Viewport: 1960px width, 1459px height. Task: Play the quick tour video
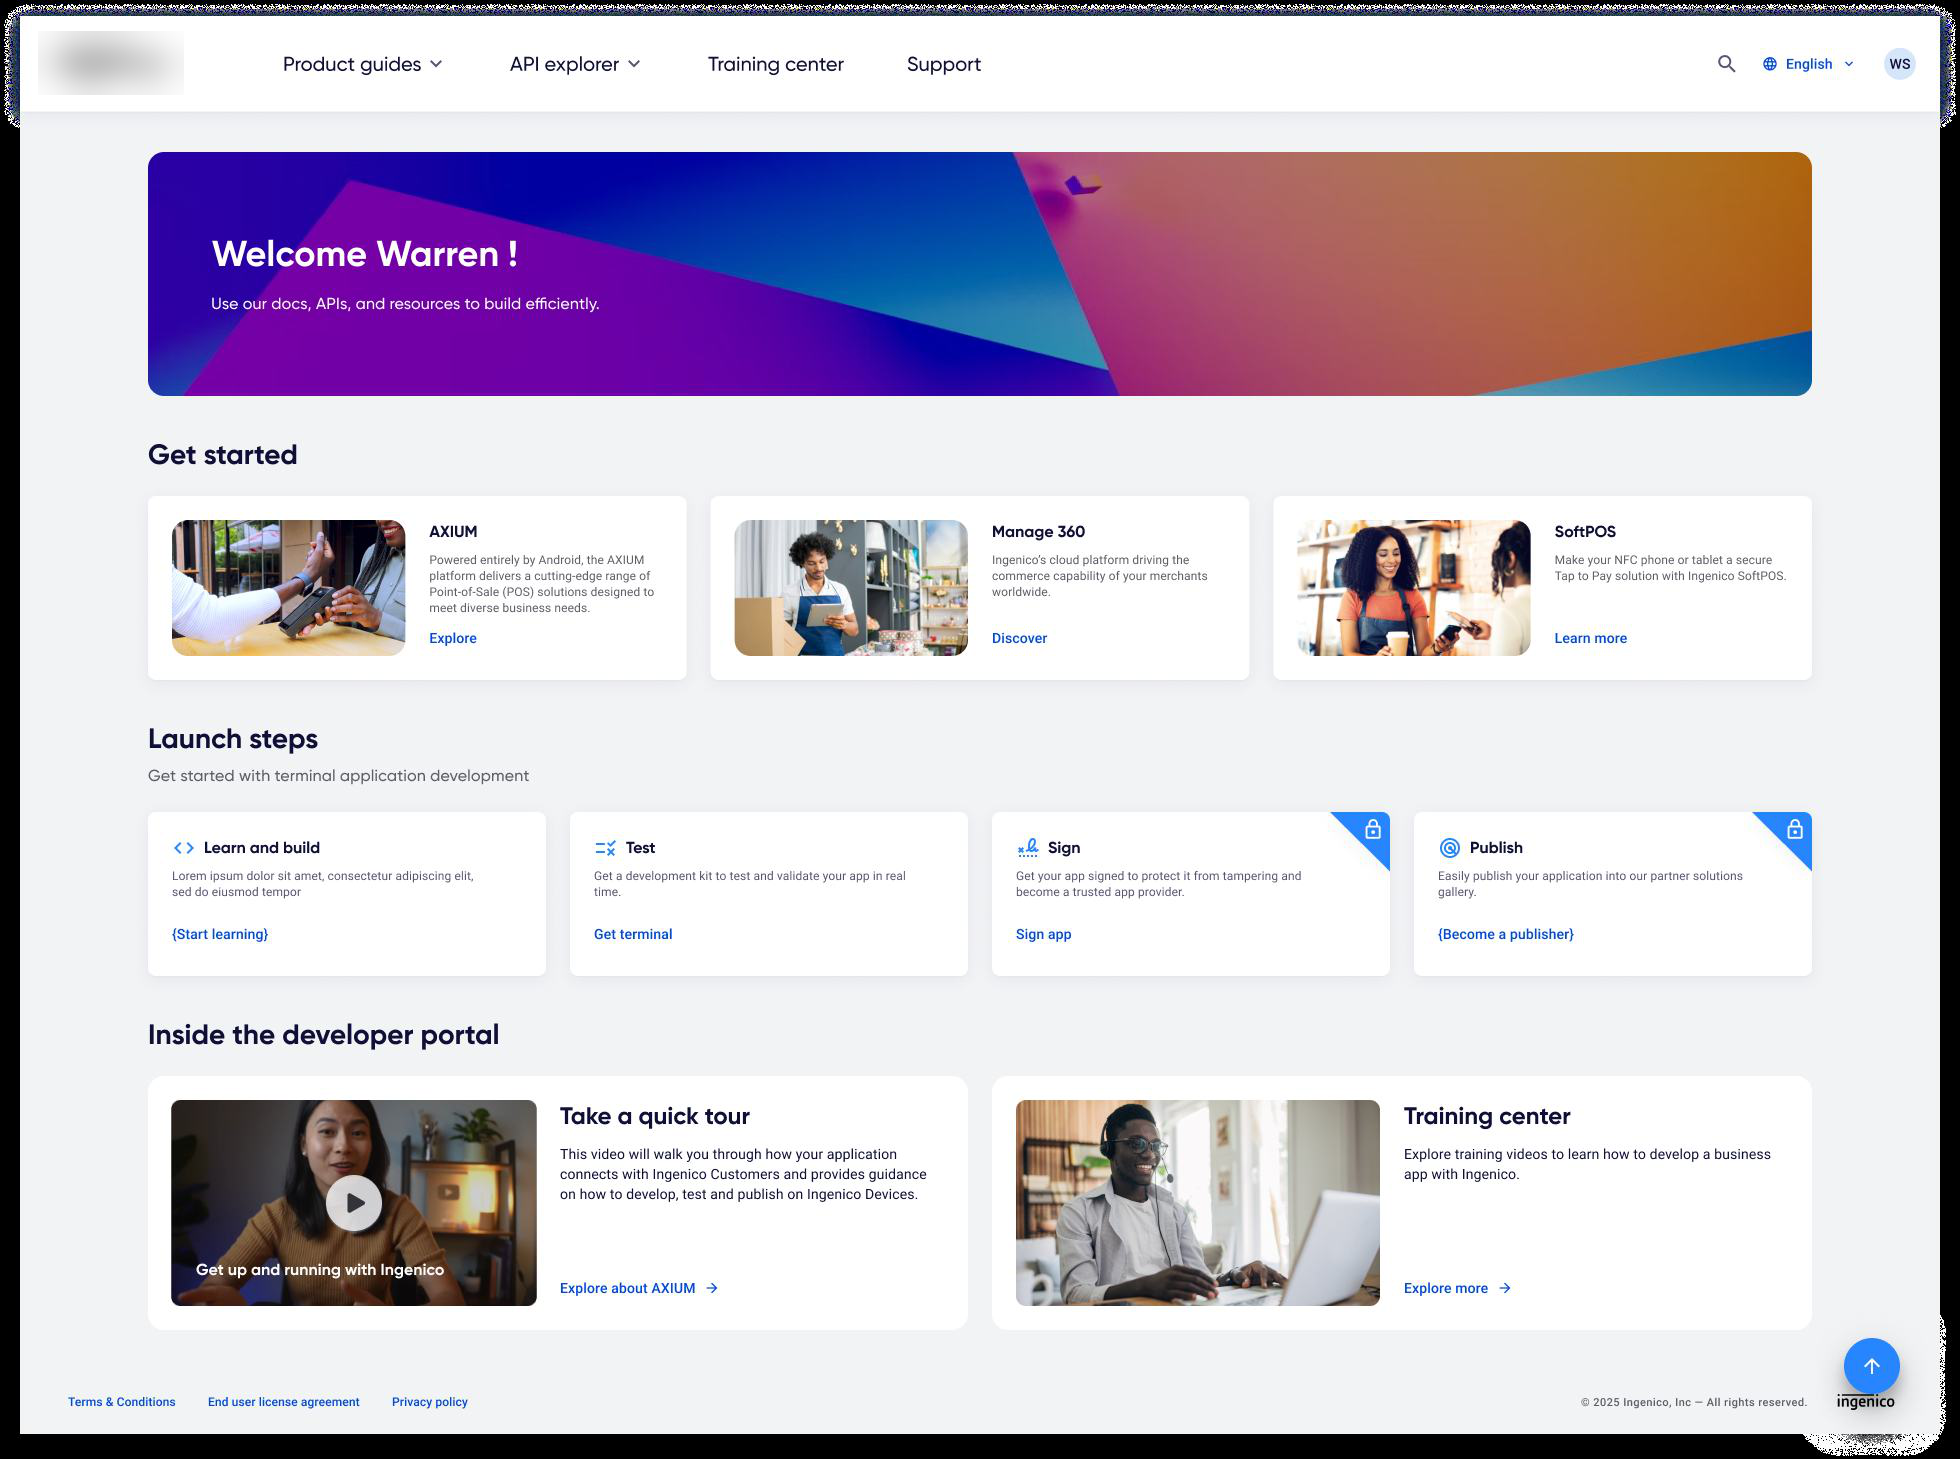tap(354, 1203)
